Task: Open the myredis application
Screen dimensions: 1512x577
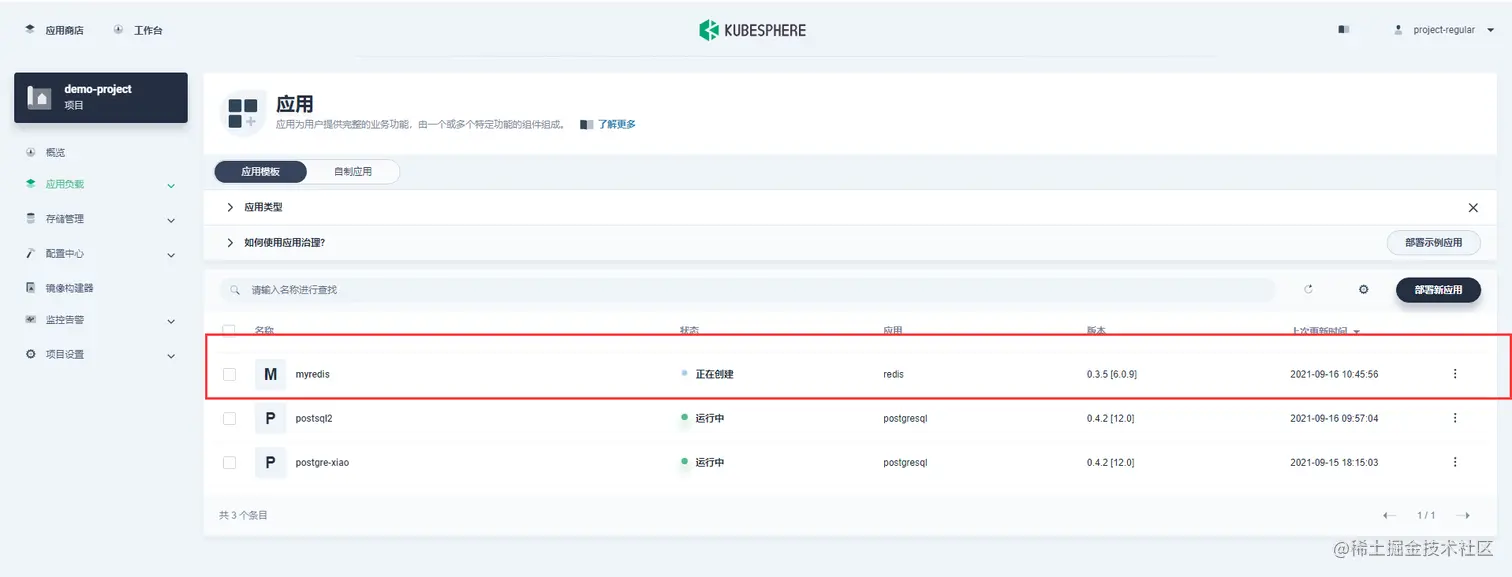Action: (312, 375)
